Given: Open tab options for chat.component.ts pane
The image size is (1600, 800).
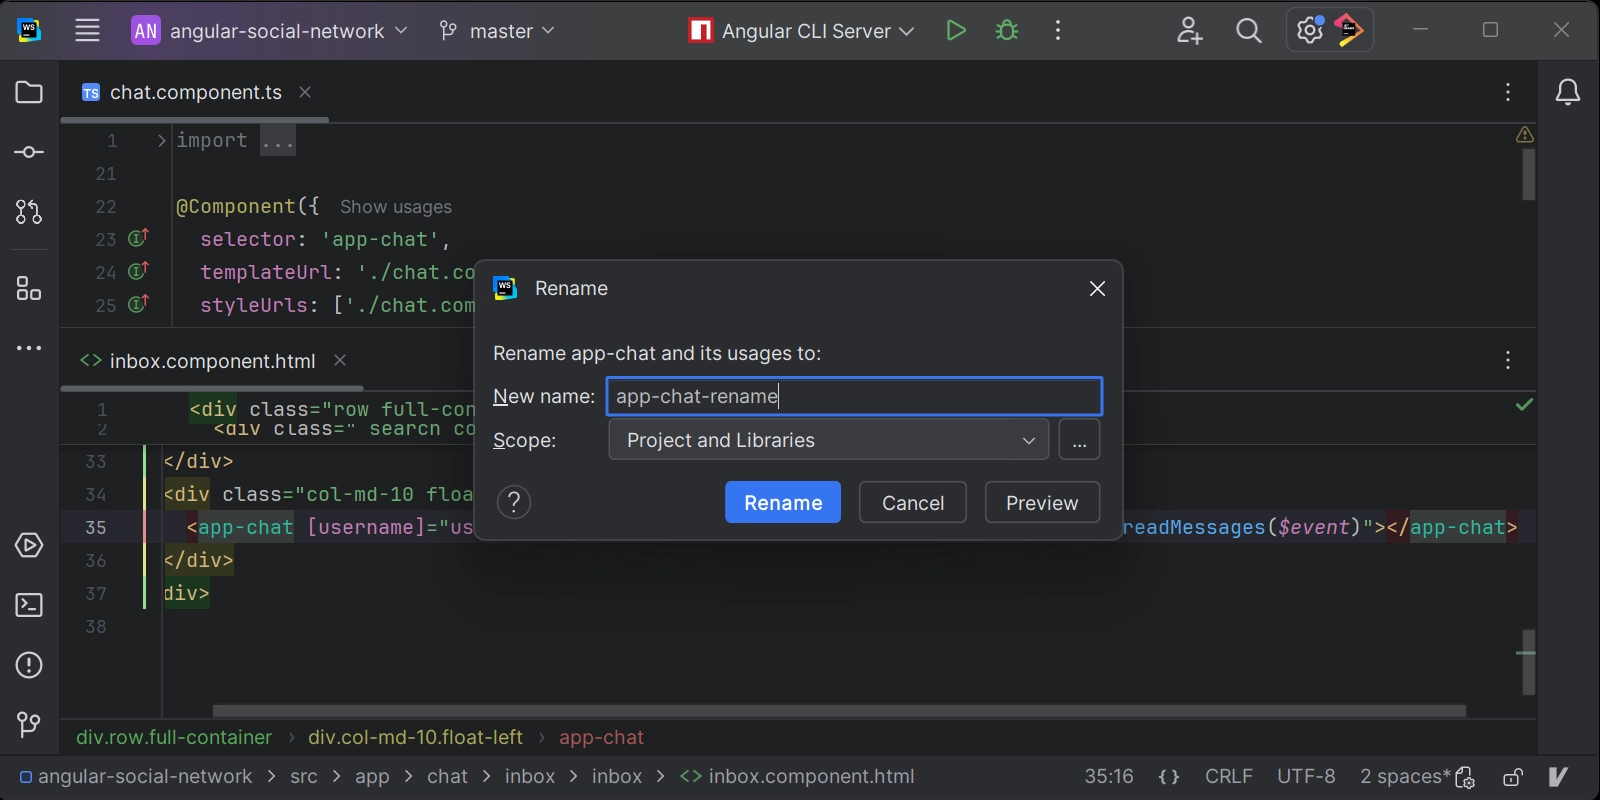Looking at the screenshot, I should click(1508, 92).
